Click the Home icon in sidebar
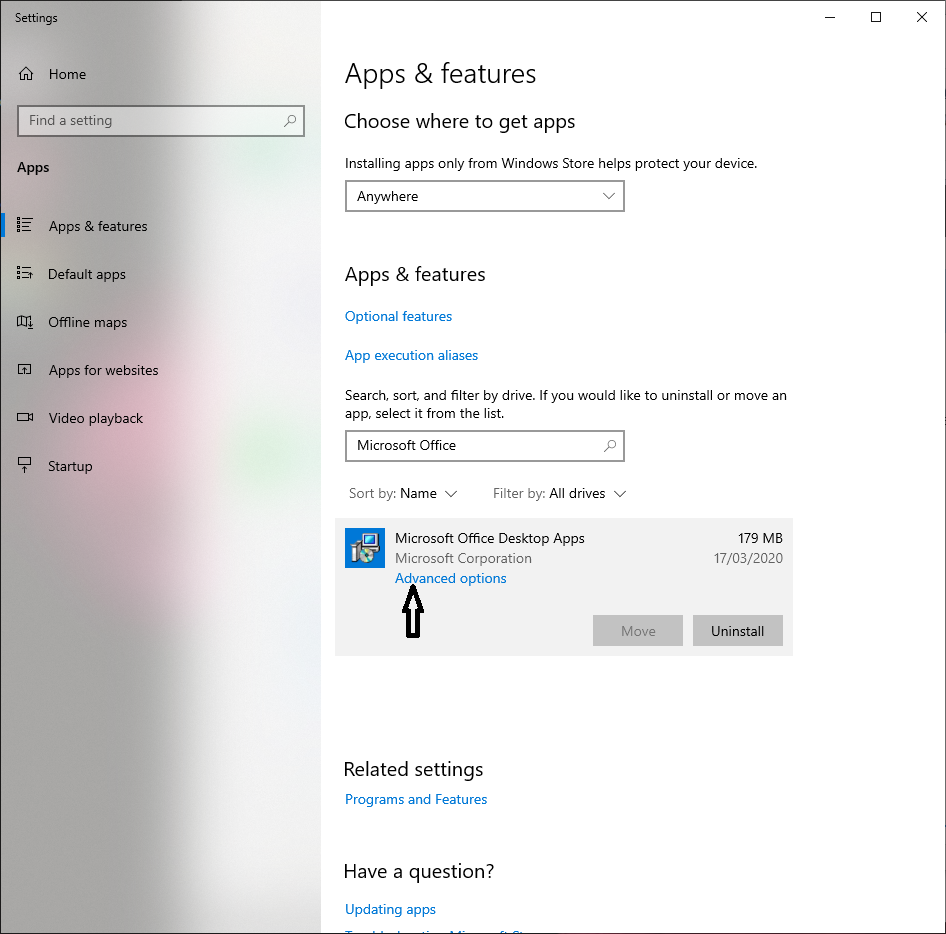The height and width of the screenshot is (934, 946). (x=26, y=74)
